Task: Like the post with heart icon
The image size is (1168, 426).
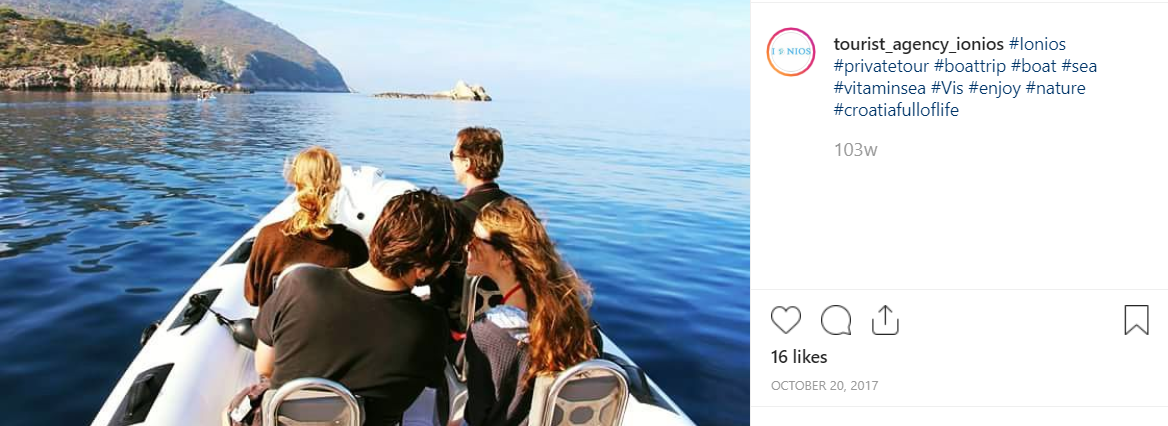Action: coord(785,320)
